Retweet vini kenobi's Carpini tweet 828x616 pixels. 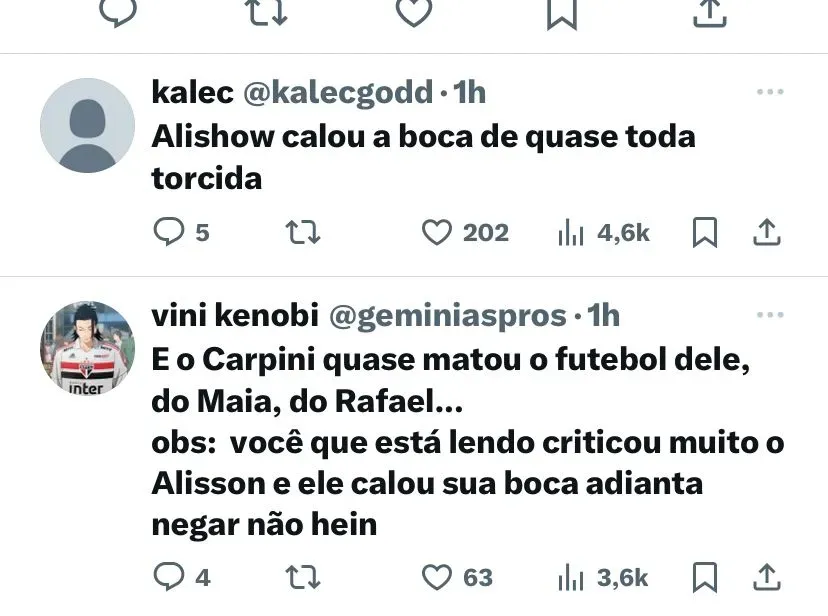pyautogui.click(x=303, y=577)
